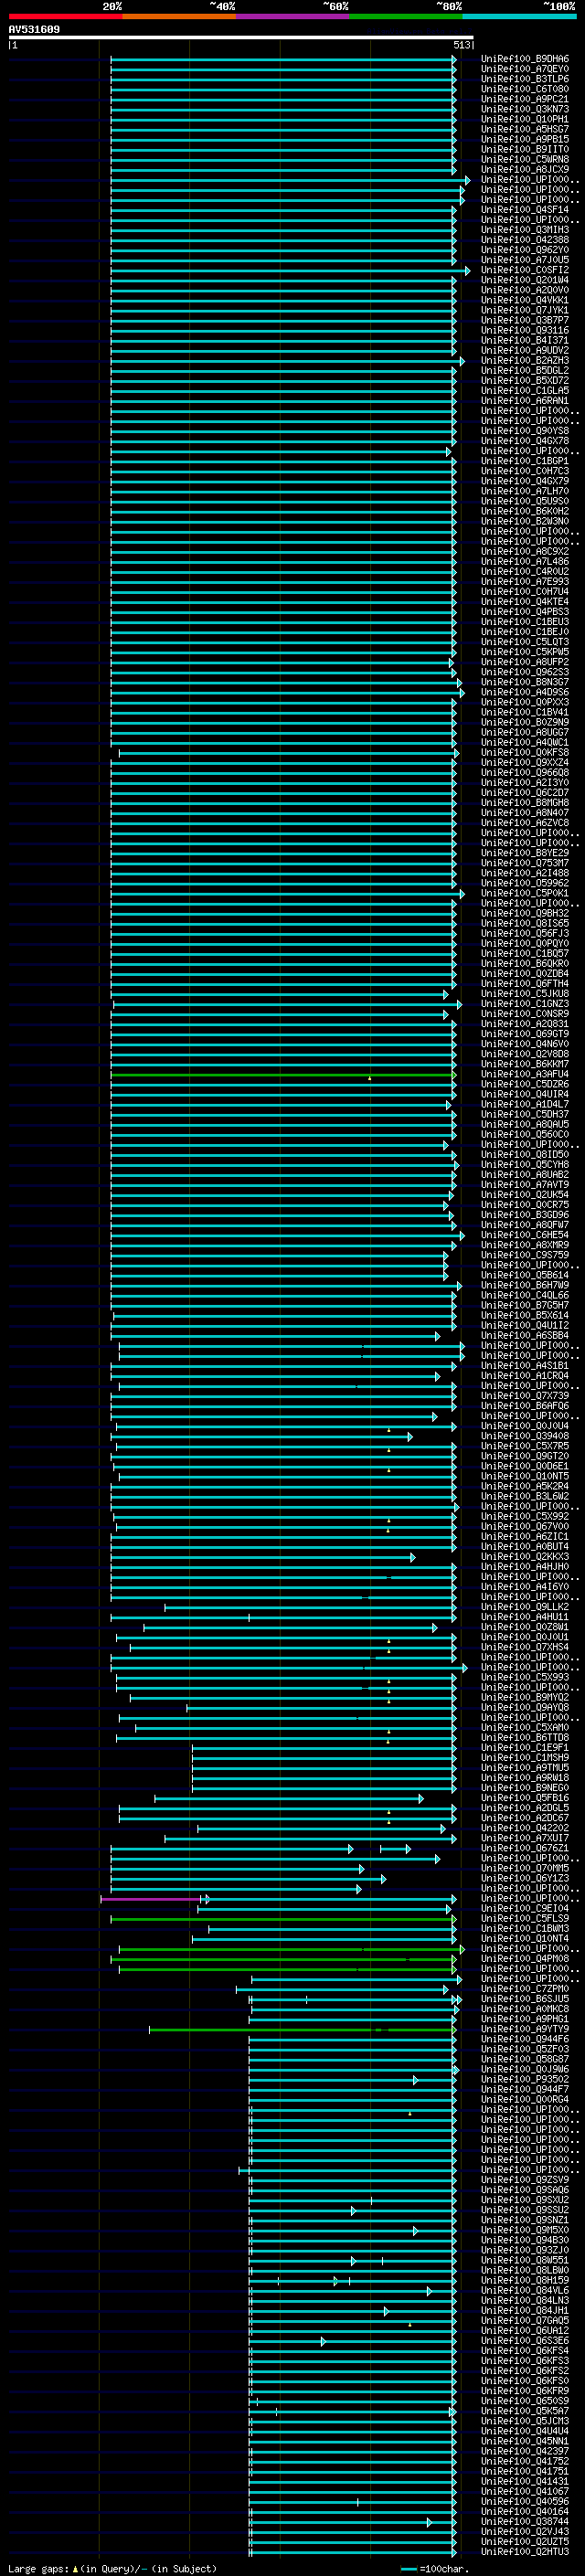Open hit UniRef100_A9PC21
The height and width of the screenshot is (2576, 585).
(x=524, y=99)
